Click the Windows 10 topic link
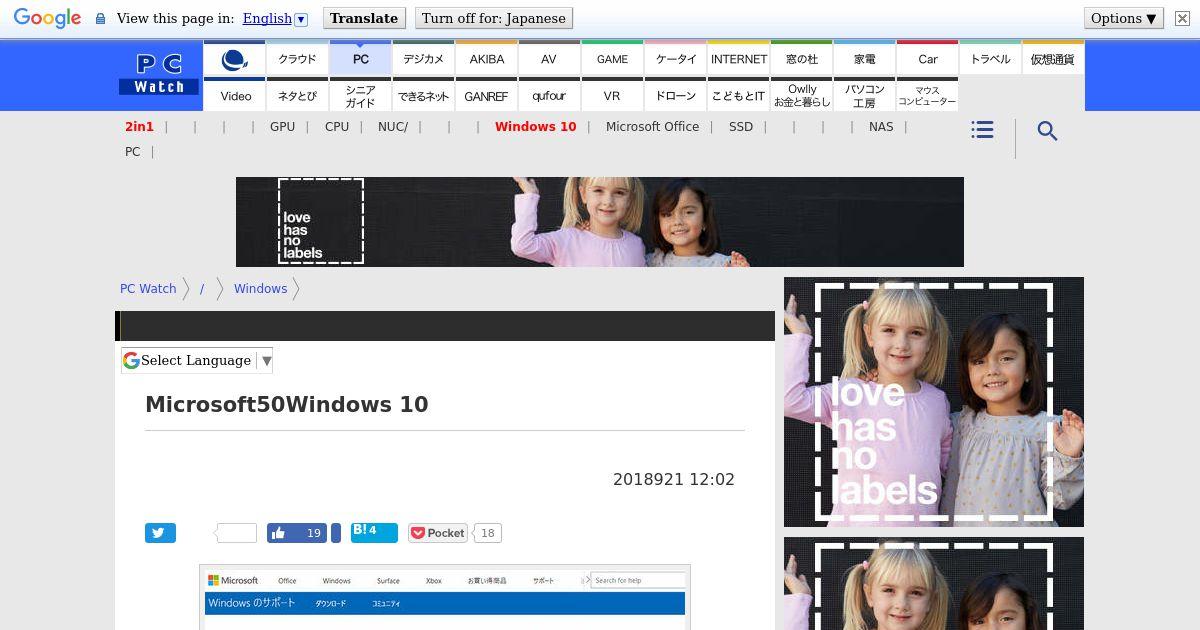 535,126
